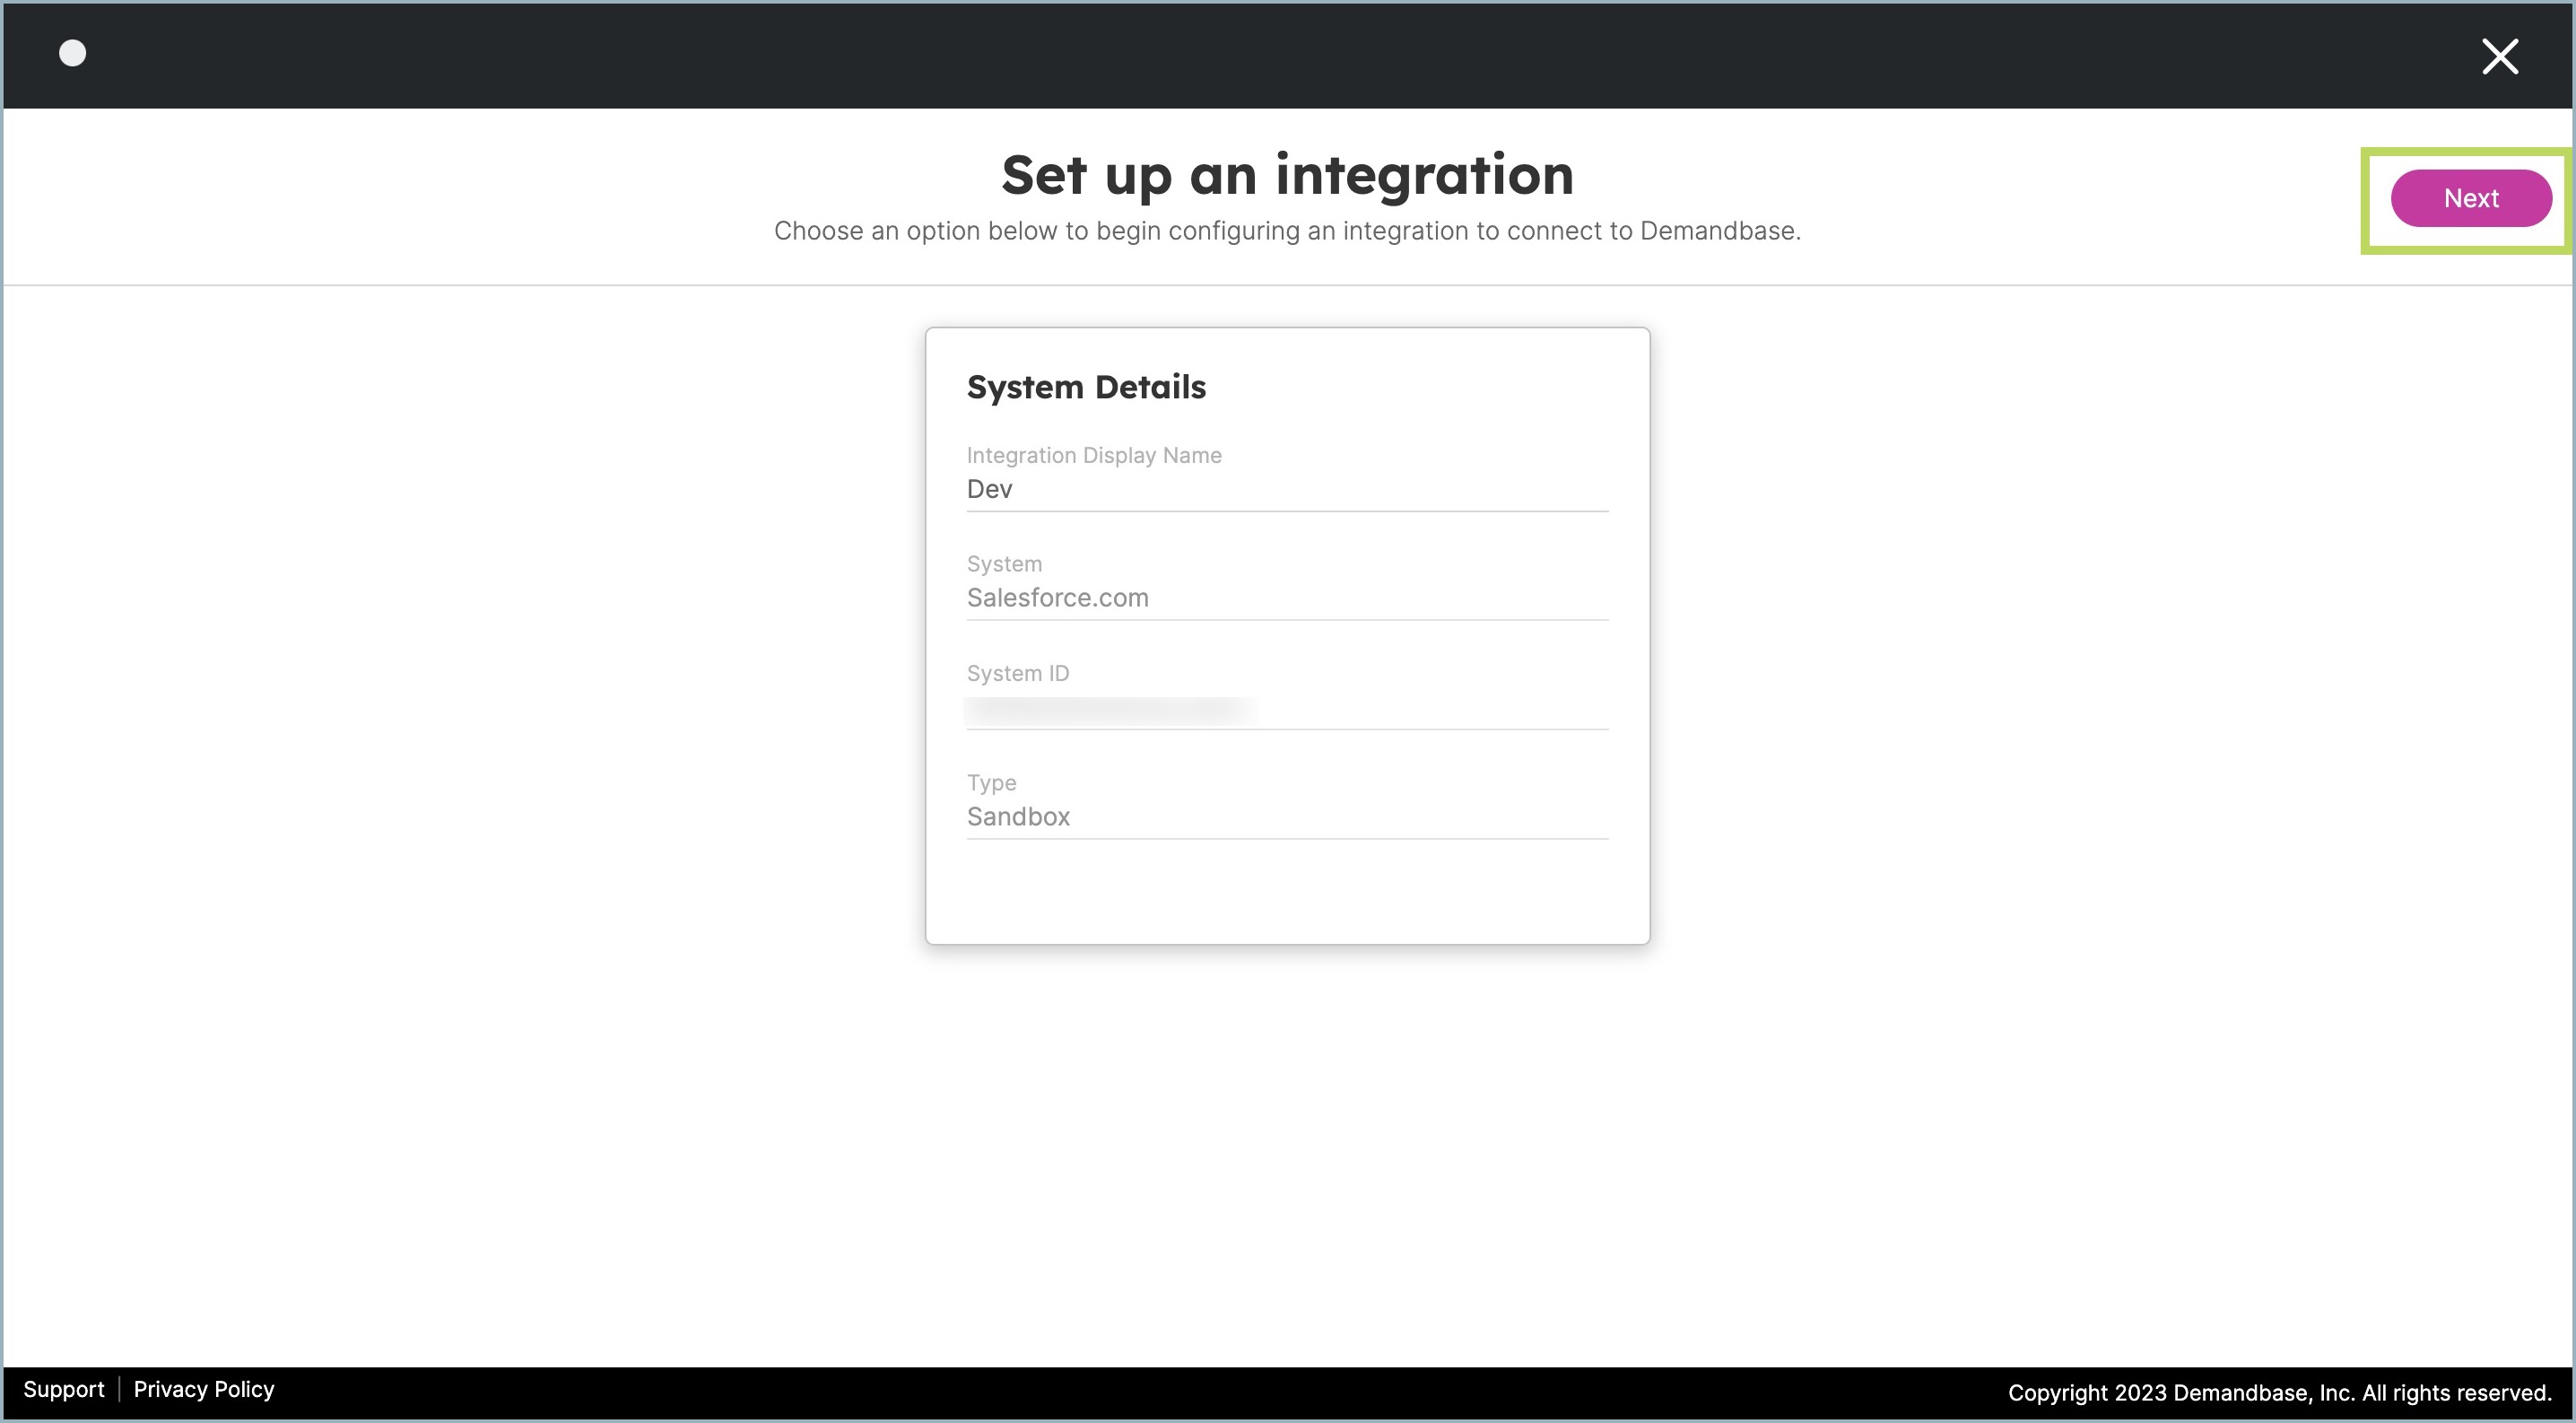Screen dimensions: 2576x1423
Task: Click the 'System ID' field label
Action: click(1017, 673)
